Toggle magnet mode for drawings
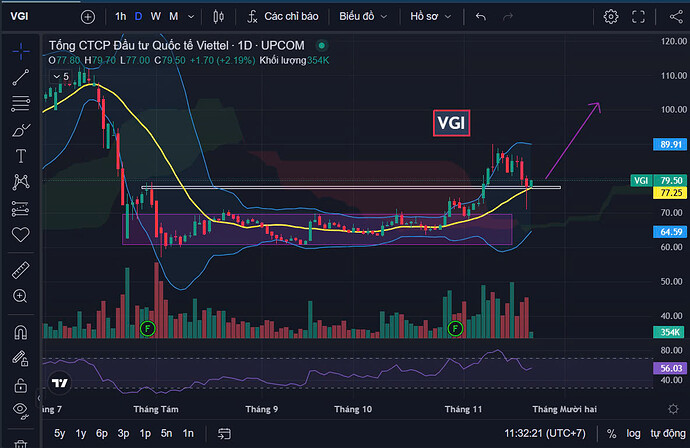Viewport: 690px width, 448px height. coord(21,332)
